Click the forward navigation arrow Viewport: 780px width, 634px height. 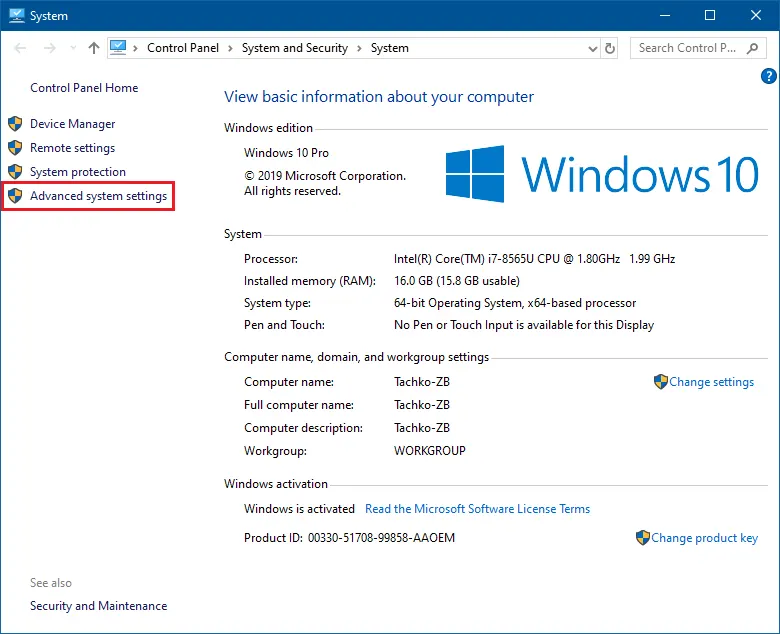[50, 48]
